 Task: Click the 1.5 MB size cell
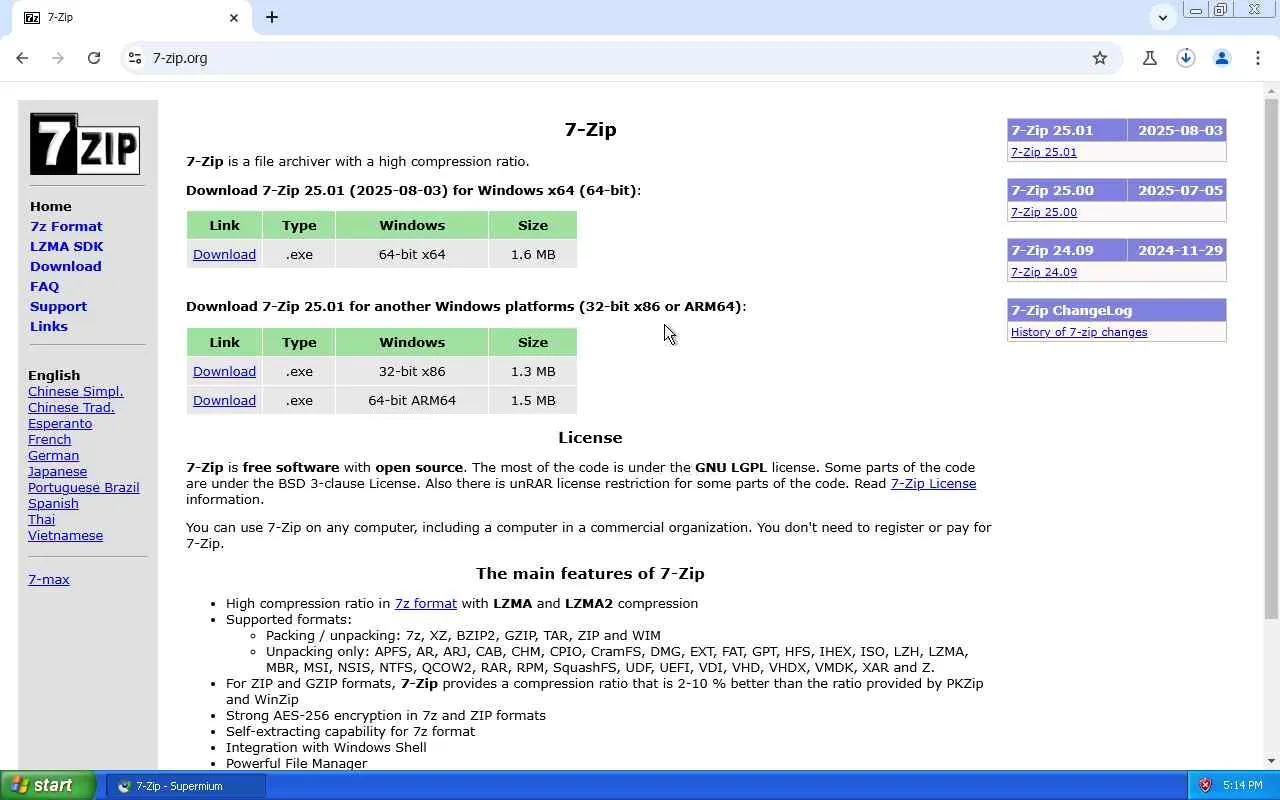[533, 400]
